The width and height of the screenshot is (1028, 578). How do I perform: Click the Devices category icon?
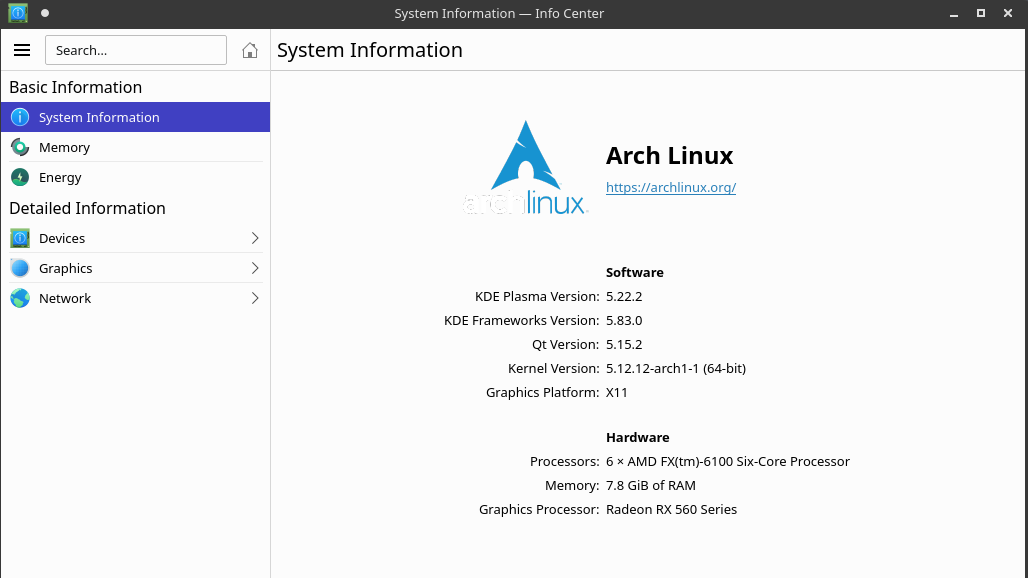[x=20, y=238]
